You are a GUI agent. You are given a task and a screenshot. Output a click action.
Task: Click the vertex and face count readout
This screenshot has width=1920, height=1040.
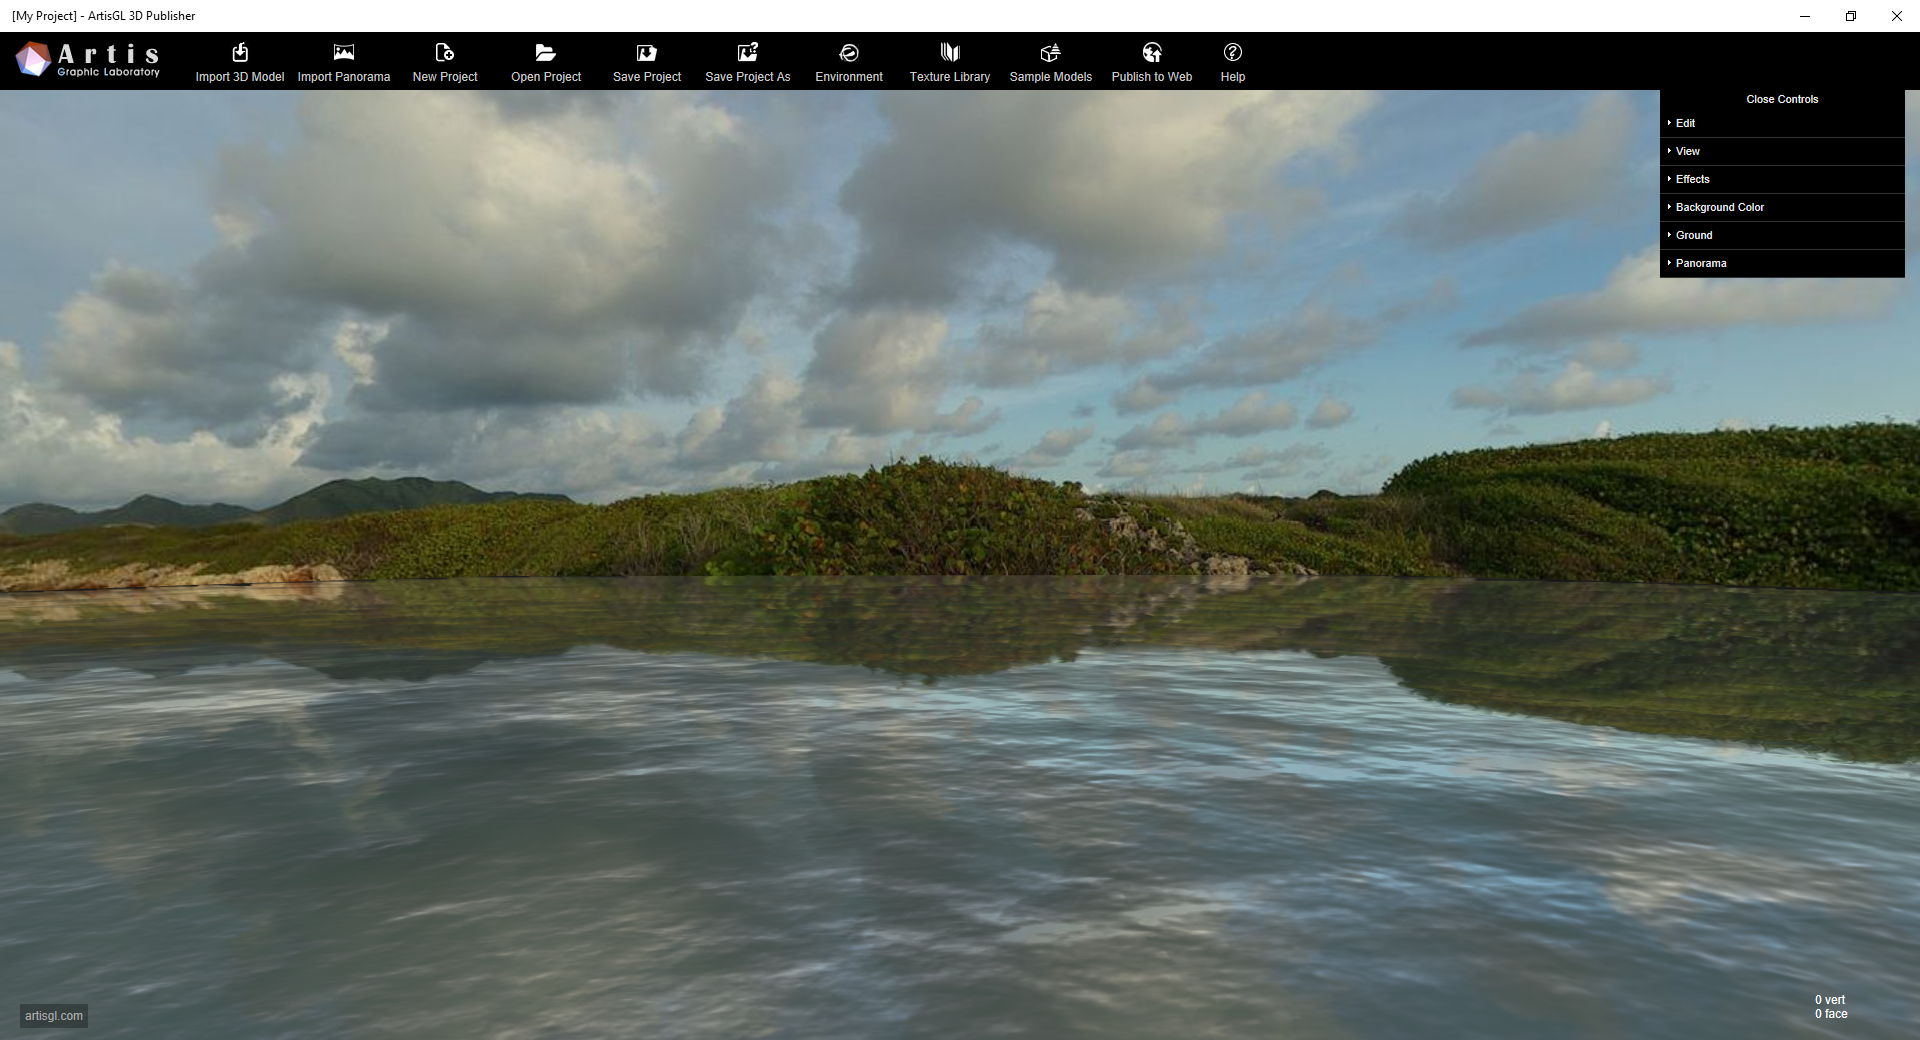point(1831,1007)
